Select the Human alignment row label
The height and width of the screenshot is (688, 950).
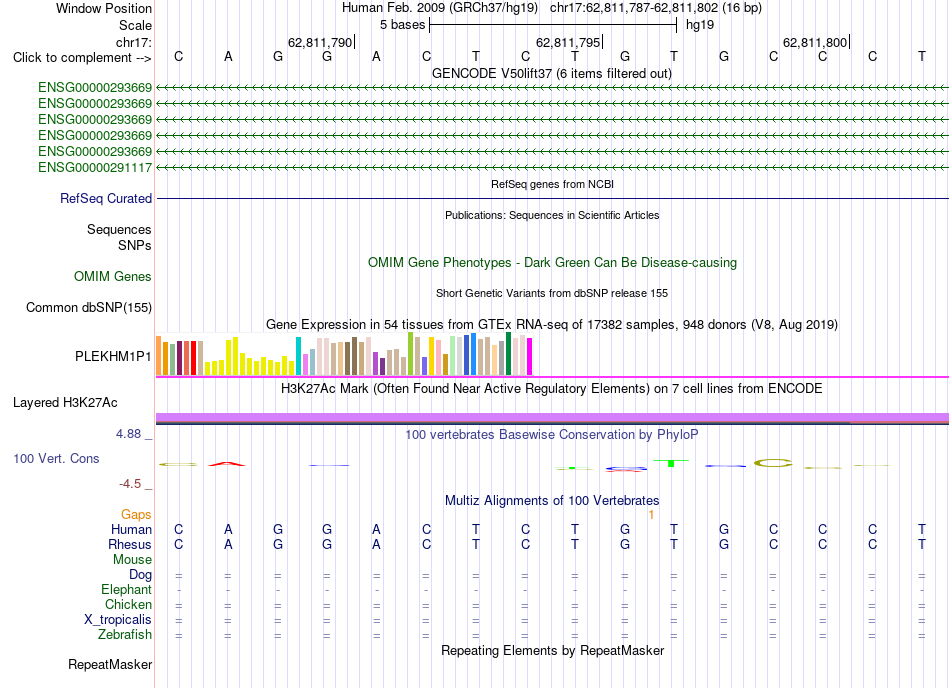(x=131, y=529)
